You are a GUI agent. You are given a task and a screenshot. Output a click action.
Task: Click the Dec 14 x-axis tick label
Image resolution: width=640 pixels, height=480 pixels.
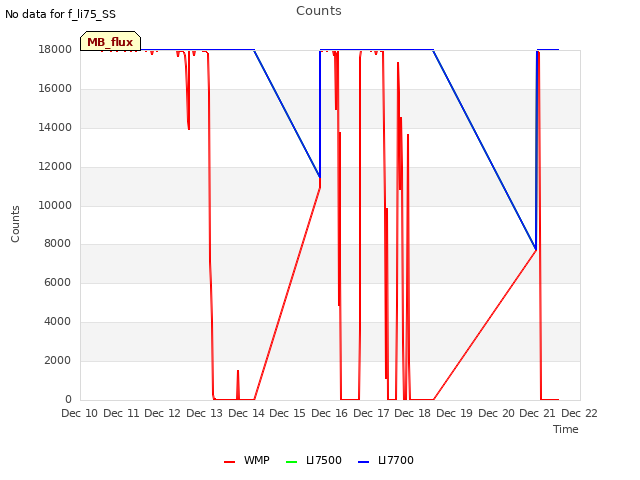coord(246,413)
